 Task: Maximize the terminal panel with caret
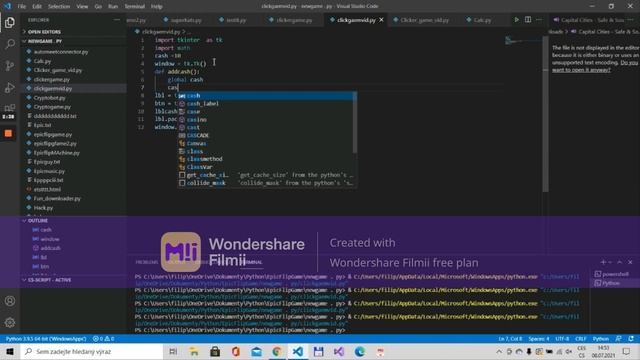[620, 262]
